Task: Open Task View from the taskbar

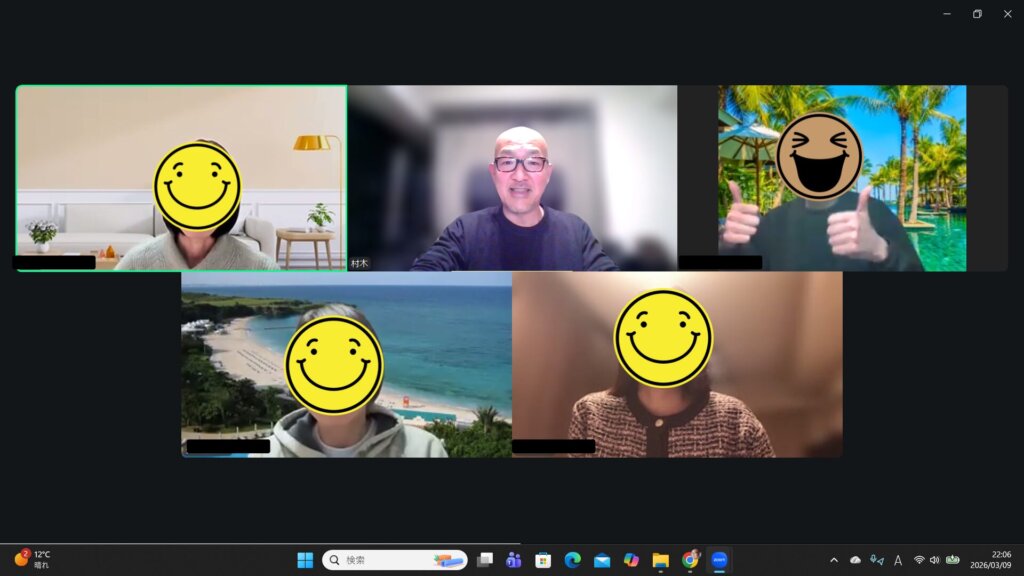Action: point(485,560)
